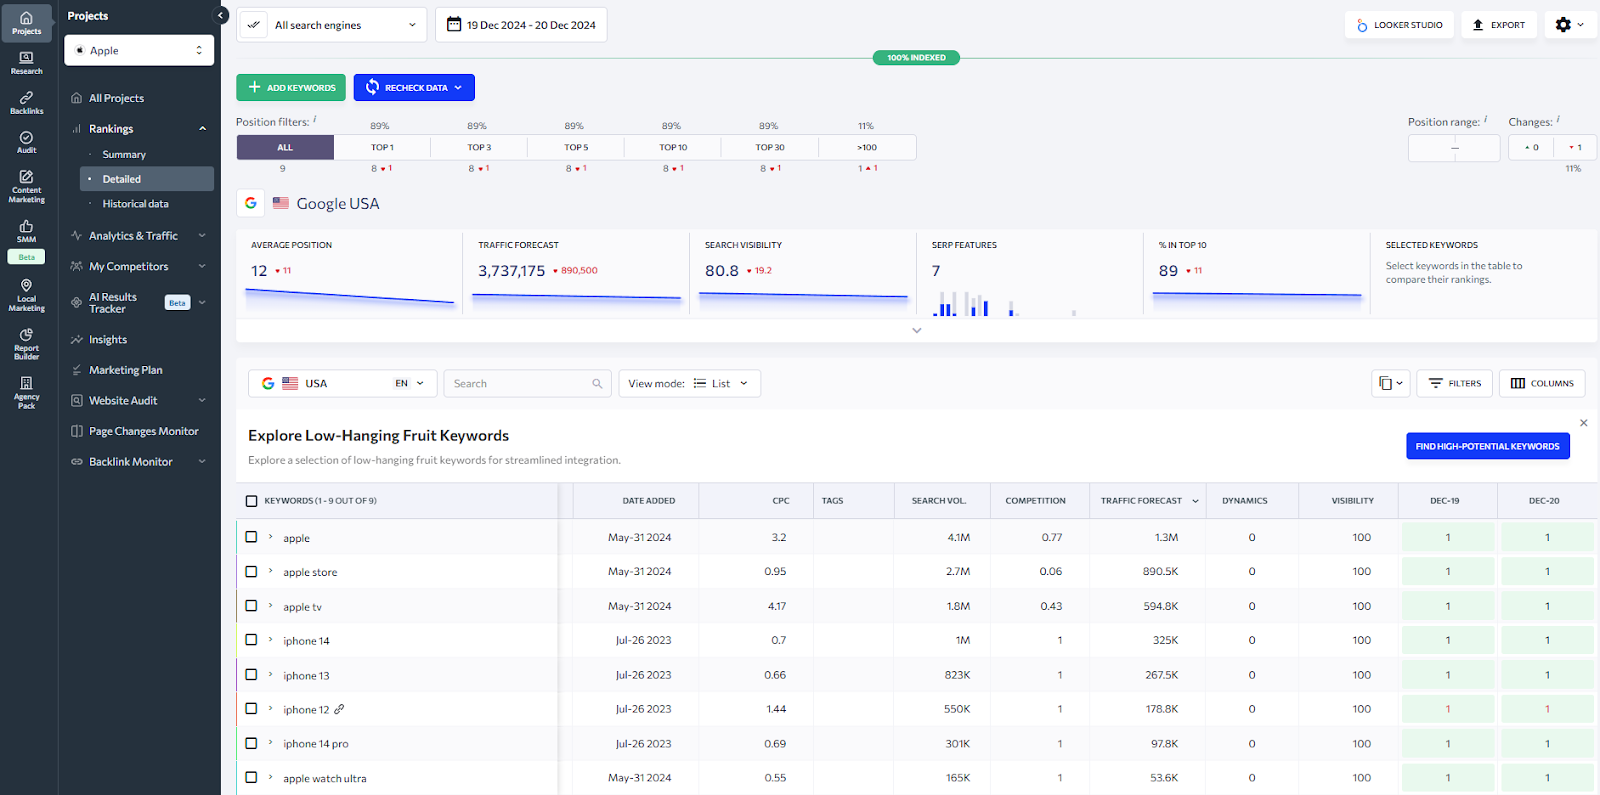The height and width of the screenshot is (795, 1600).
Task: Open the Projects icon in left rail
Action: pyautogui.click(x=26, y=23)
